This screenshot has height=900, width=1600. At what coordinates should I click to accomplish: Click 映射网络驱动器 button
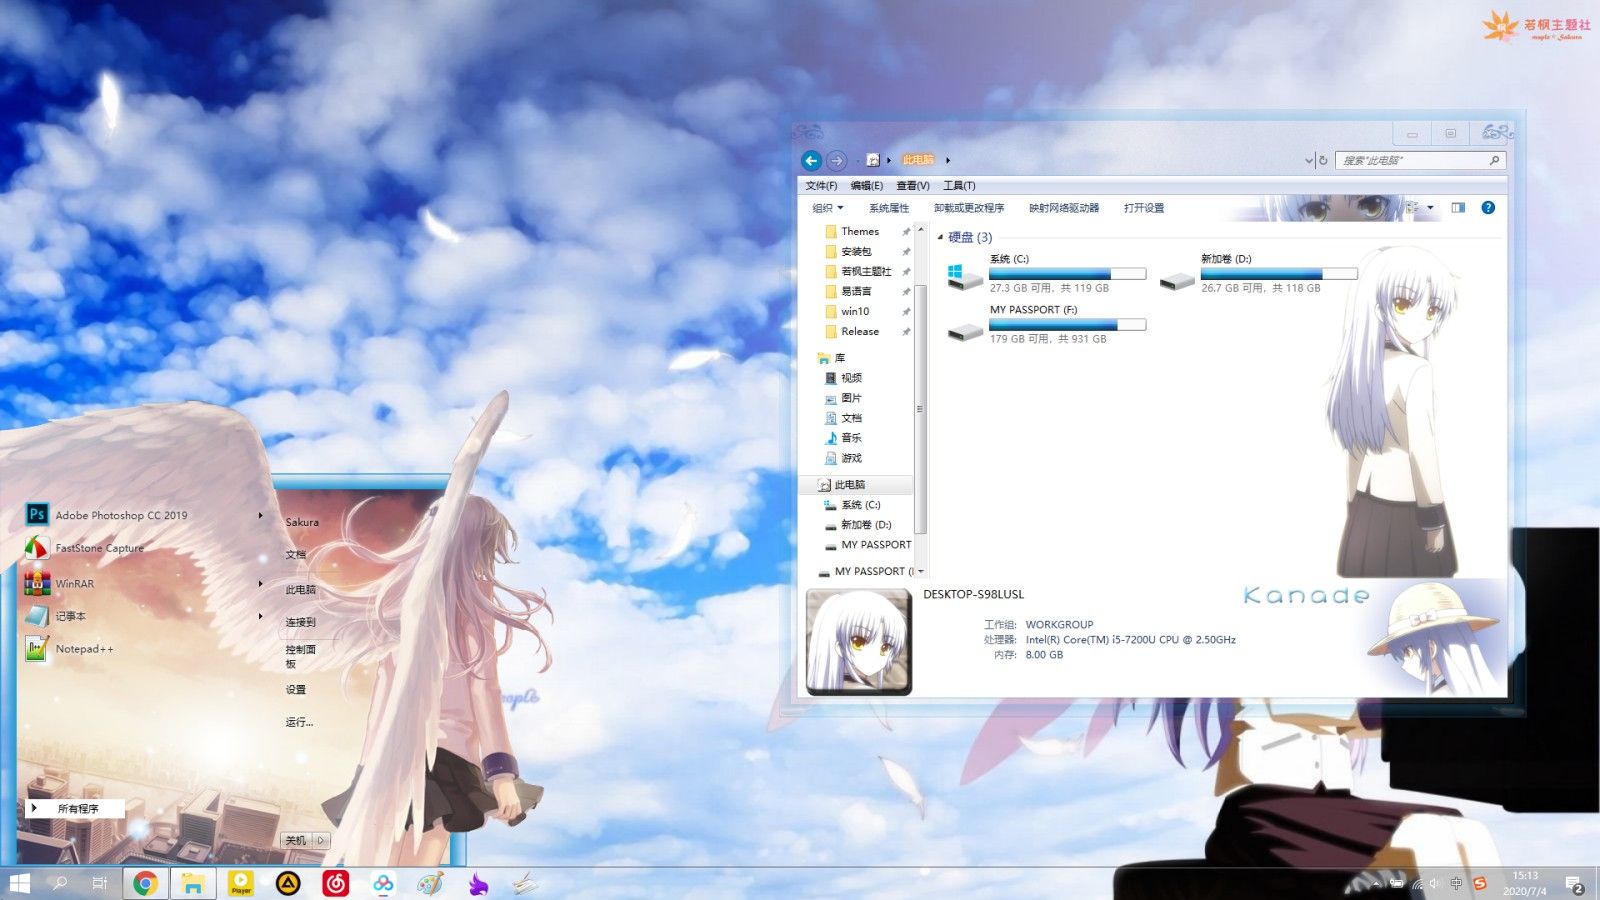[1064, 208]
